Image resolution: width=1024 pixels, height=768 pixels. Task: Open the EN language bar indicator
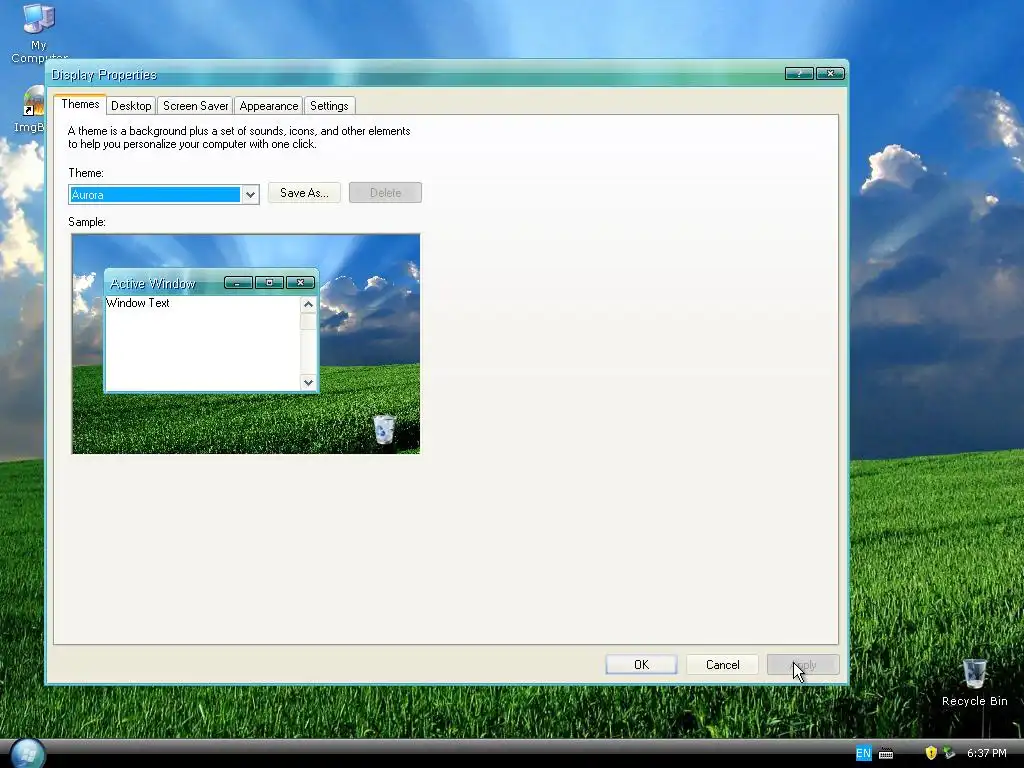[x=863, y=753]
